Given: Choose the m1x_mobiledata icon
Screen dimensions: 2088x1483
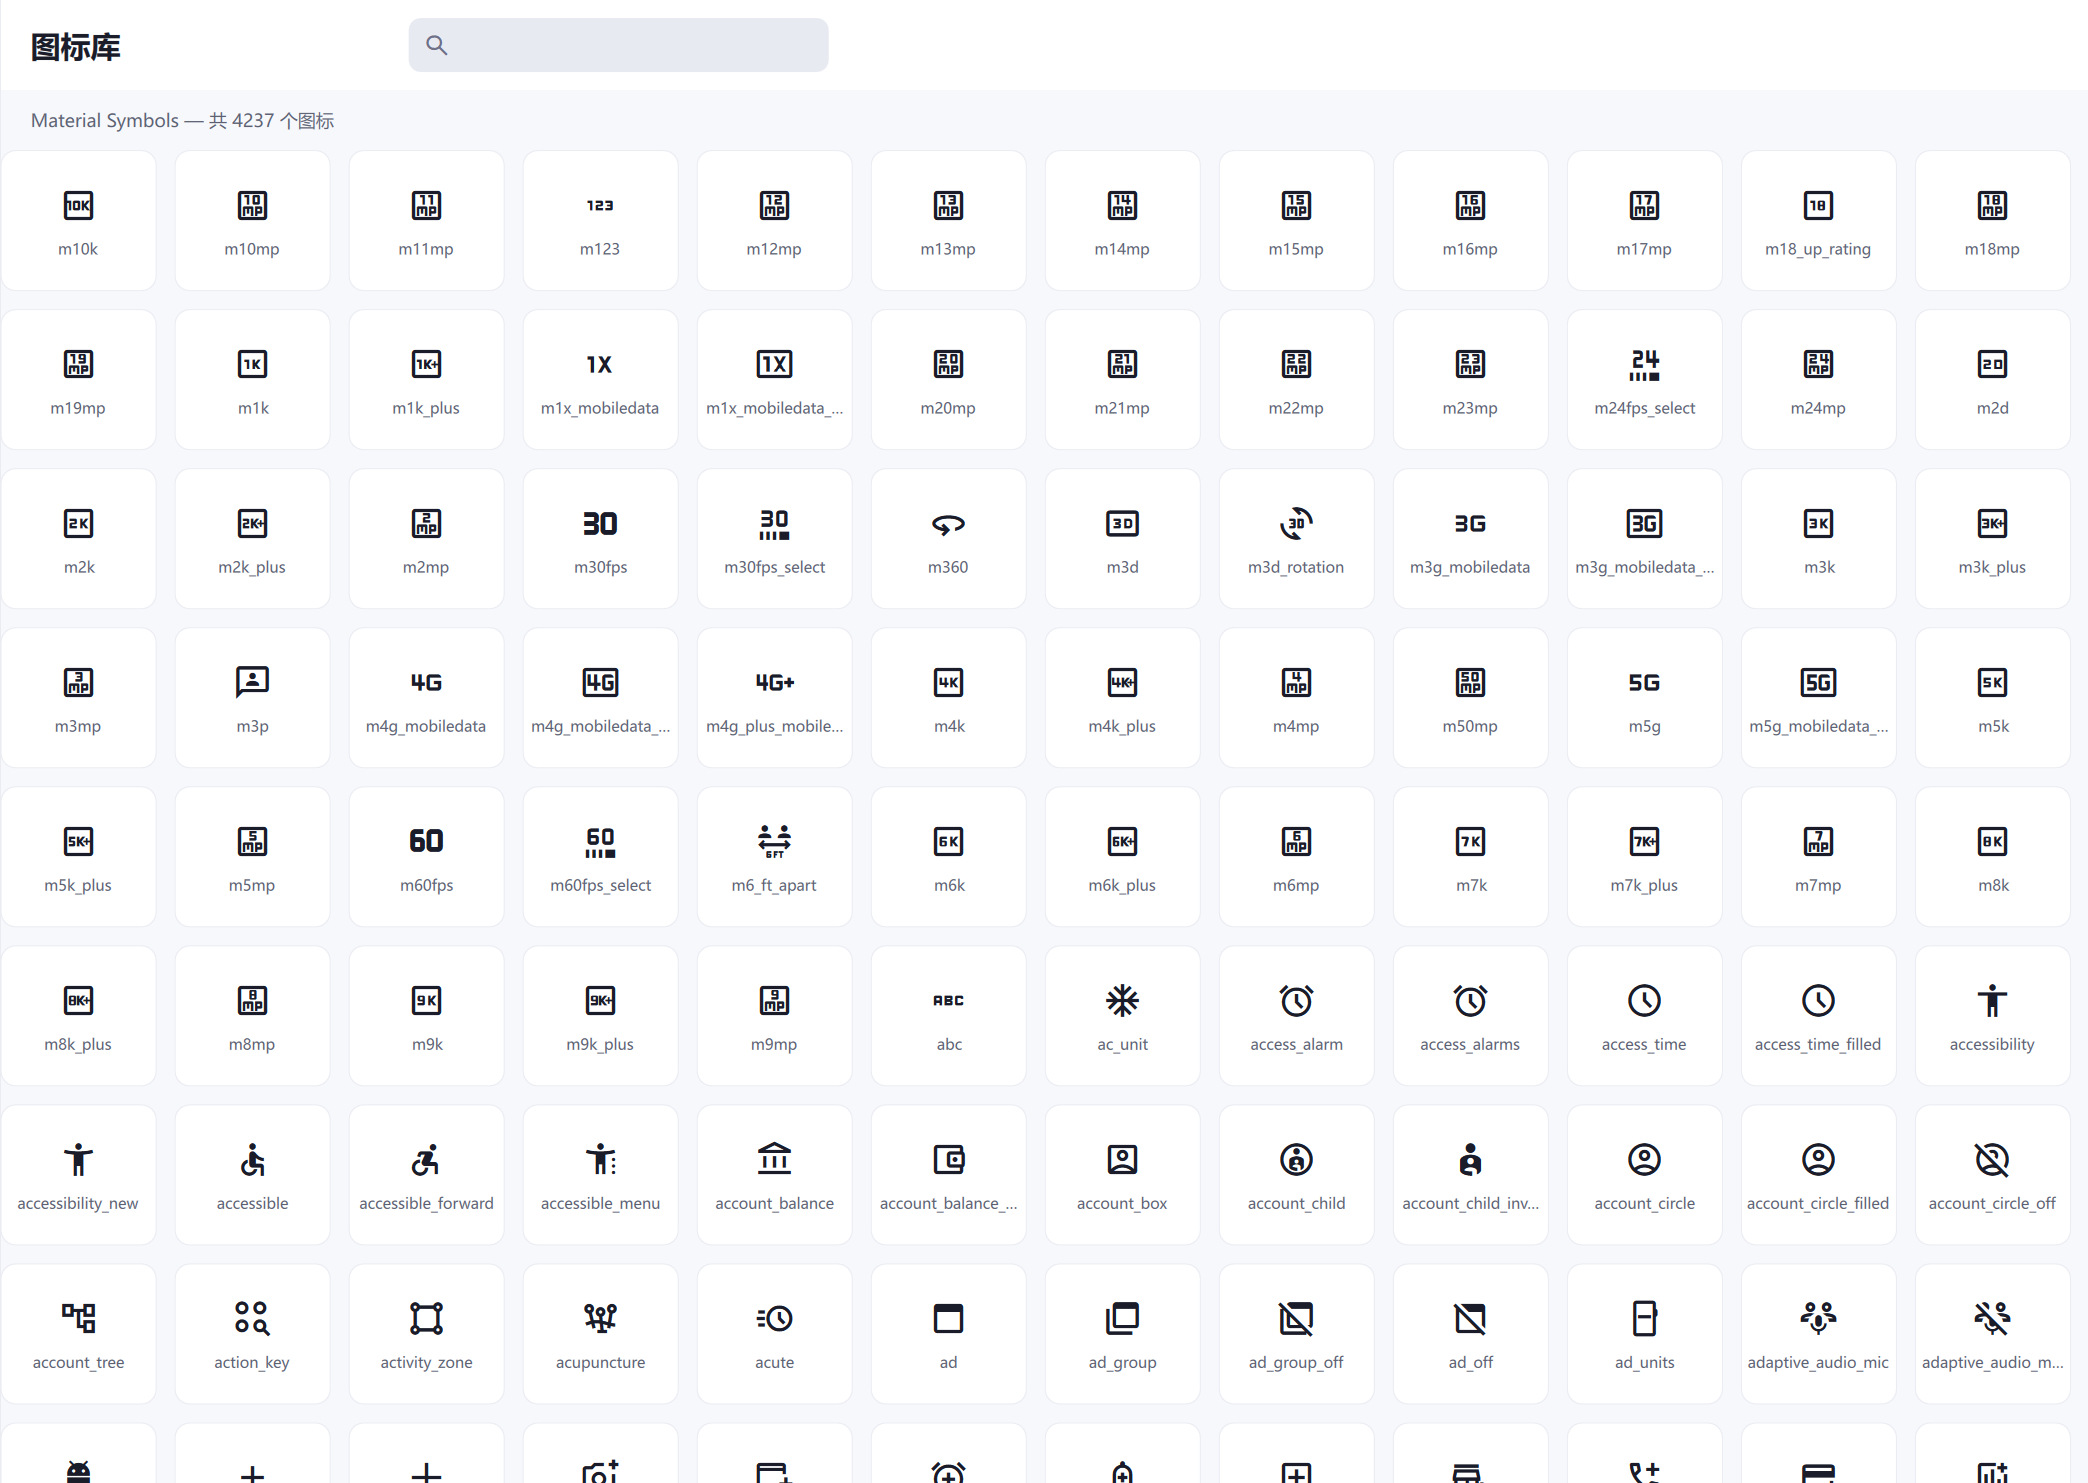Looking at the screenshot, I should click(x=600, y=380).
